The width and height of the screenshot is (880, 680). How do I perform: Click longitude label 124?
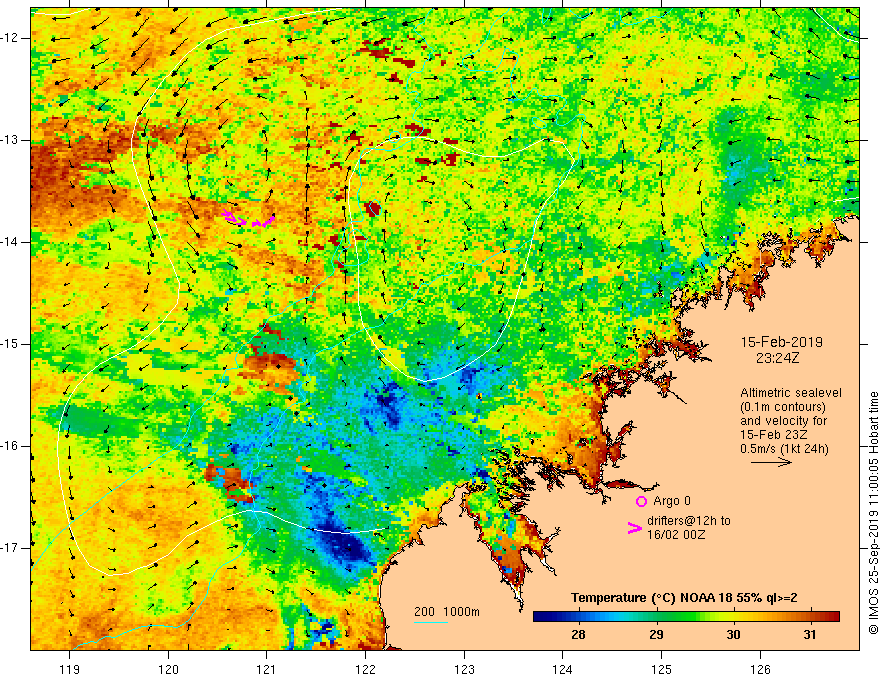(562, 669)
